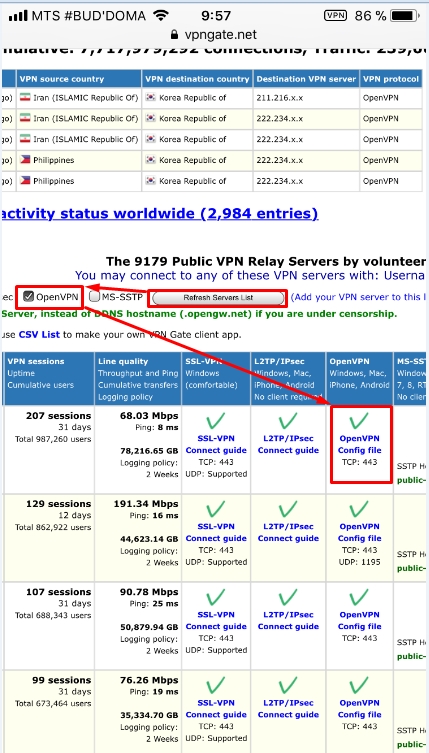Click green checkmark in L2TP/IPsec column, 207 sessions row
429x753 pixels.
point(288,421)
